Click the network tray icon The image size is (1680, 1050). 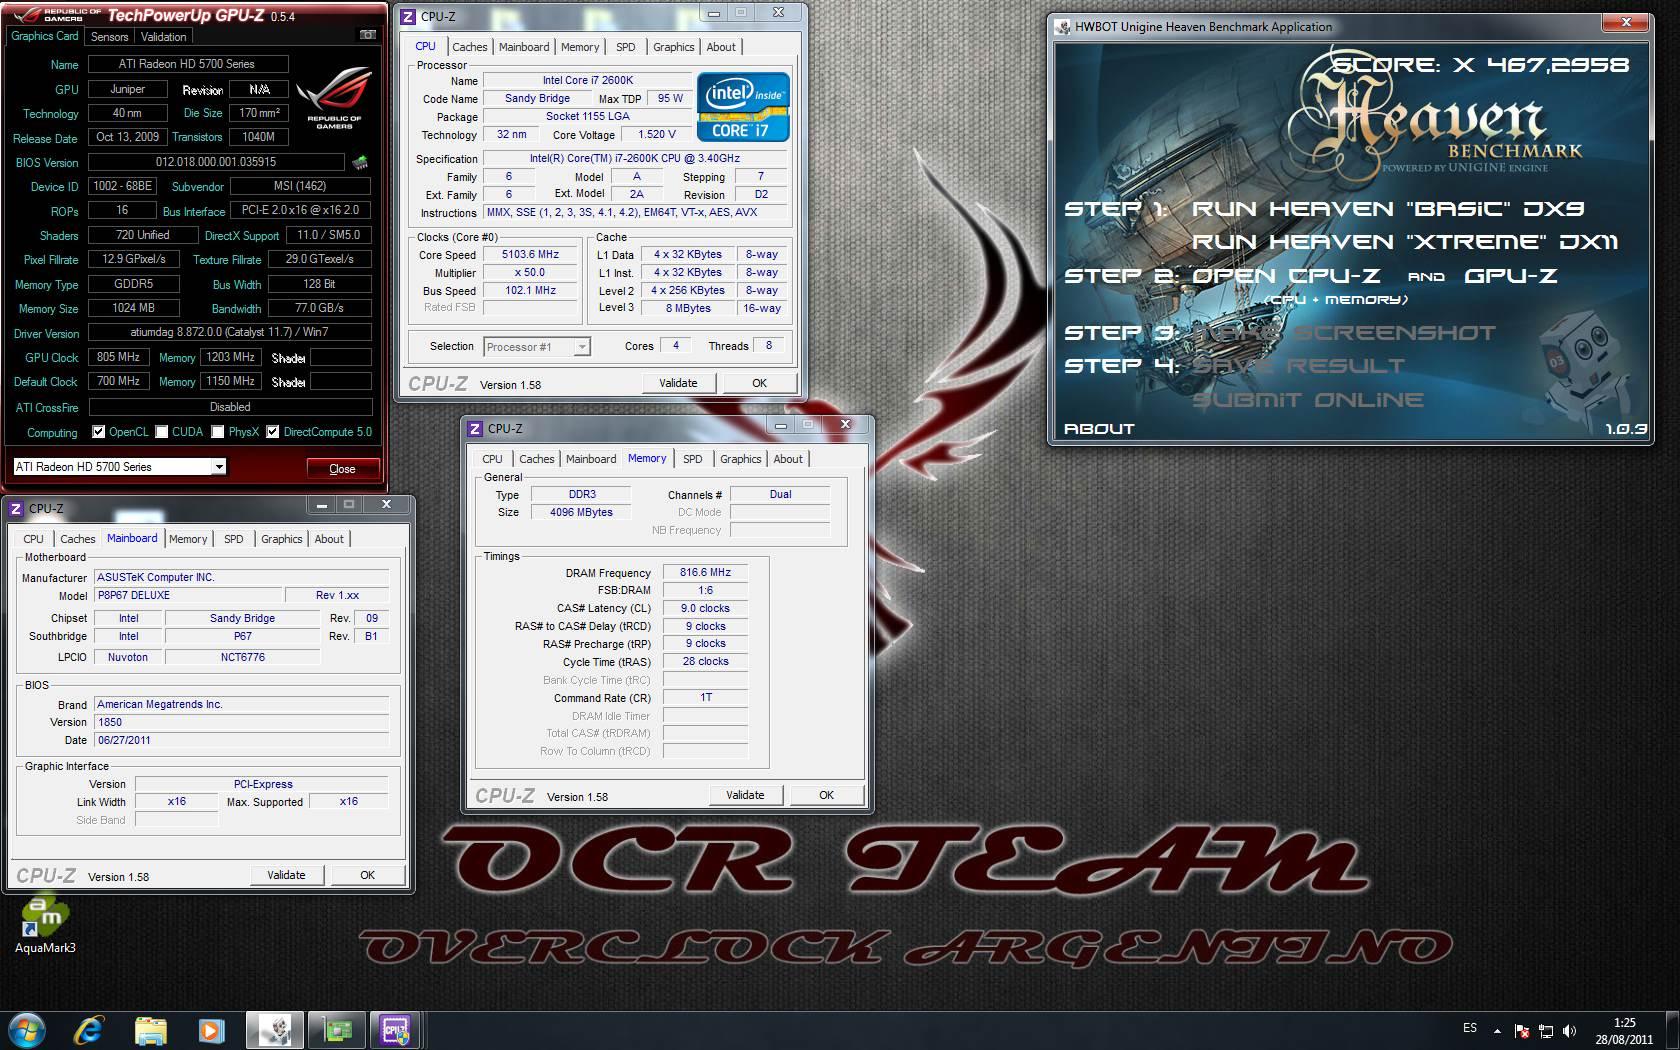tap(1546, 1030)
